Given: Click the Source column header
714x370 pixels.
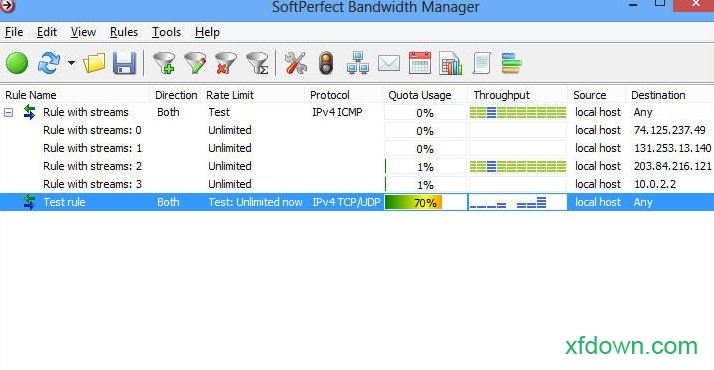Looking at the screenshot, I should coord(597,95).
